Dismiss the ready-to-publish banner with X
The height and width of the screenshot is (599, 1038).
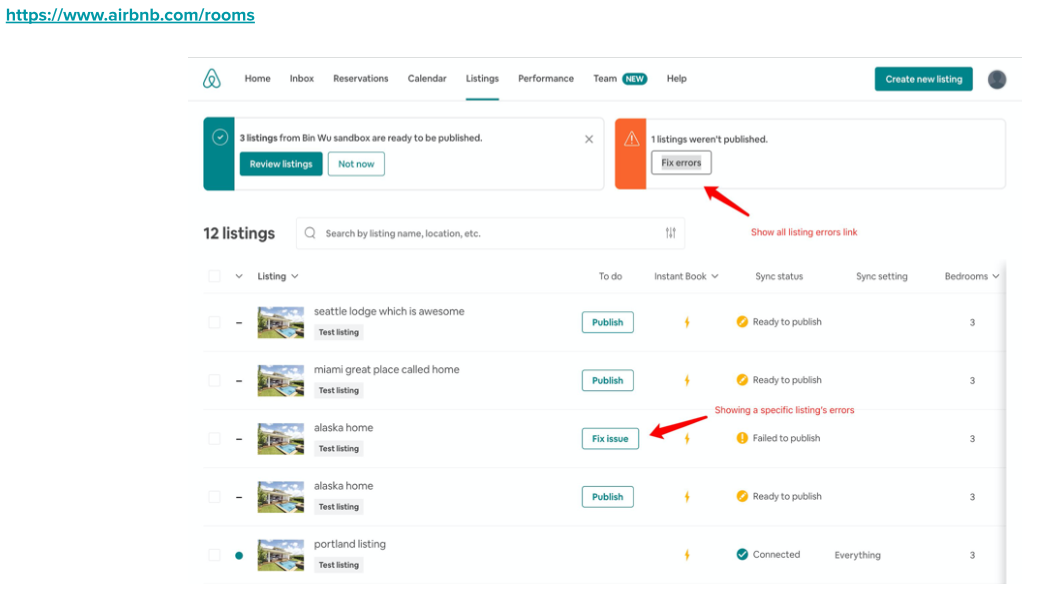[589, 139]
